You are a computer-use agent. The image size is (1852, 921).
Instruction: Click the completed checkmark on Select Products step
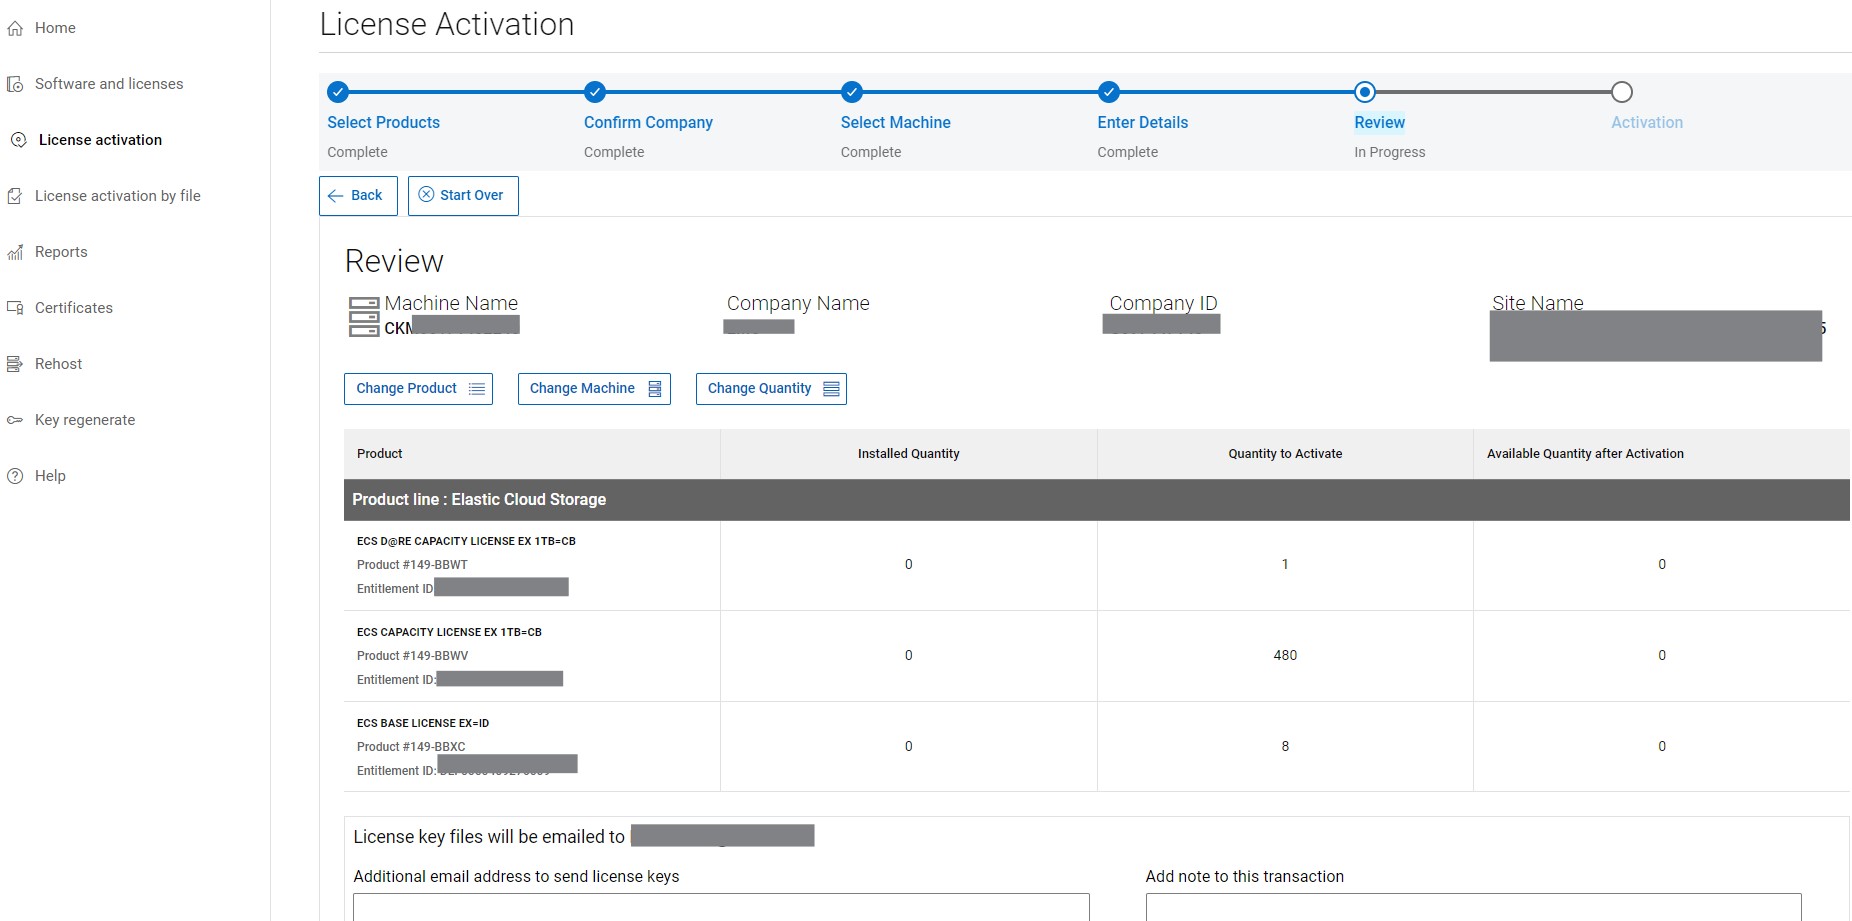click(337, 92)
